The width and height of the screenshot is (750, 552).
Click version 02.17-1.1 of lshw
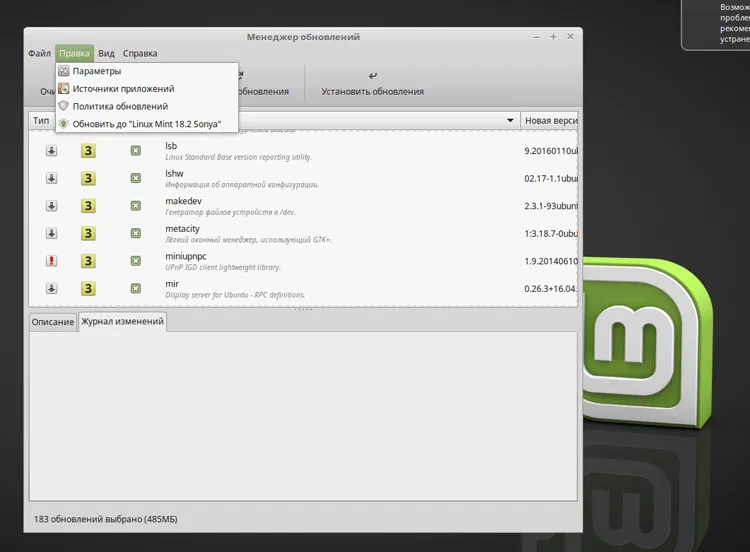[551, 178]
